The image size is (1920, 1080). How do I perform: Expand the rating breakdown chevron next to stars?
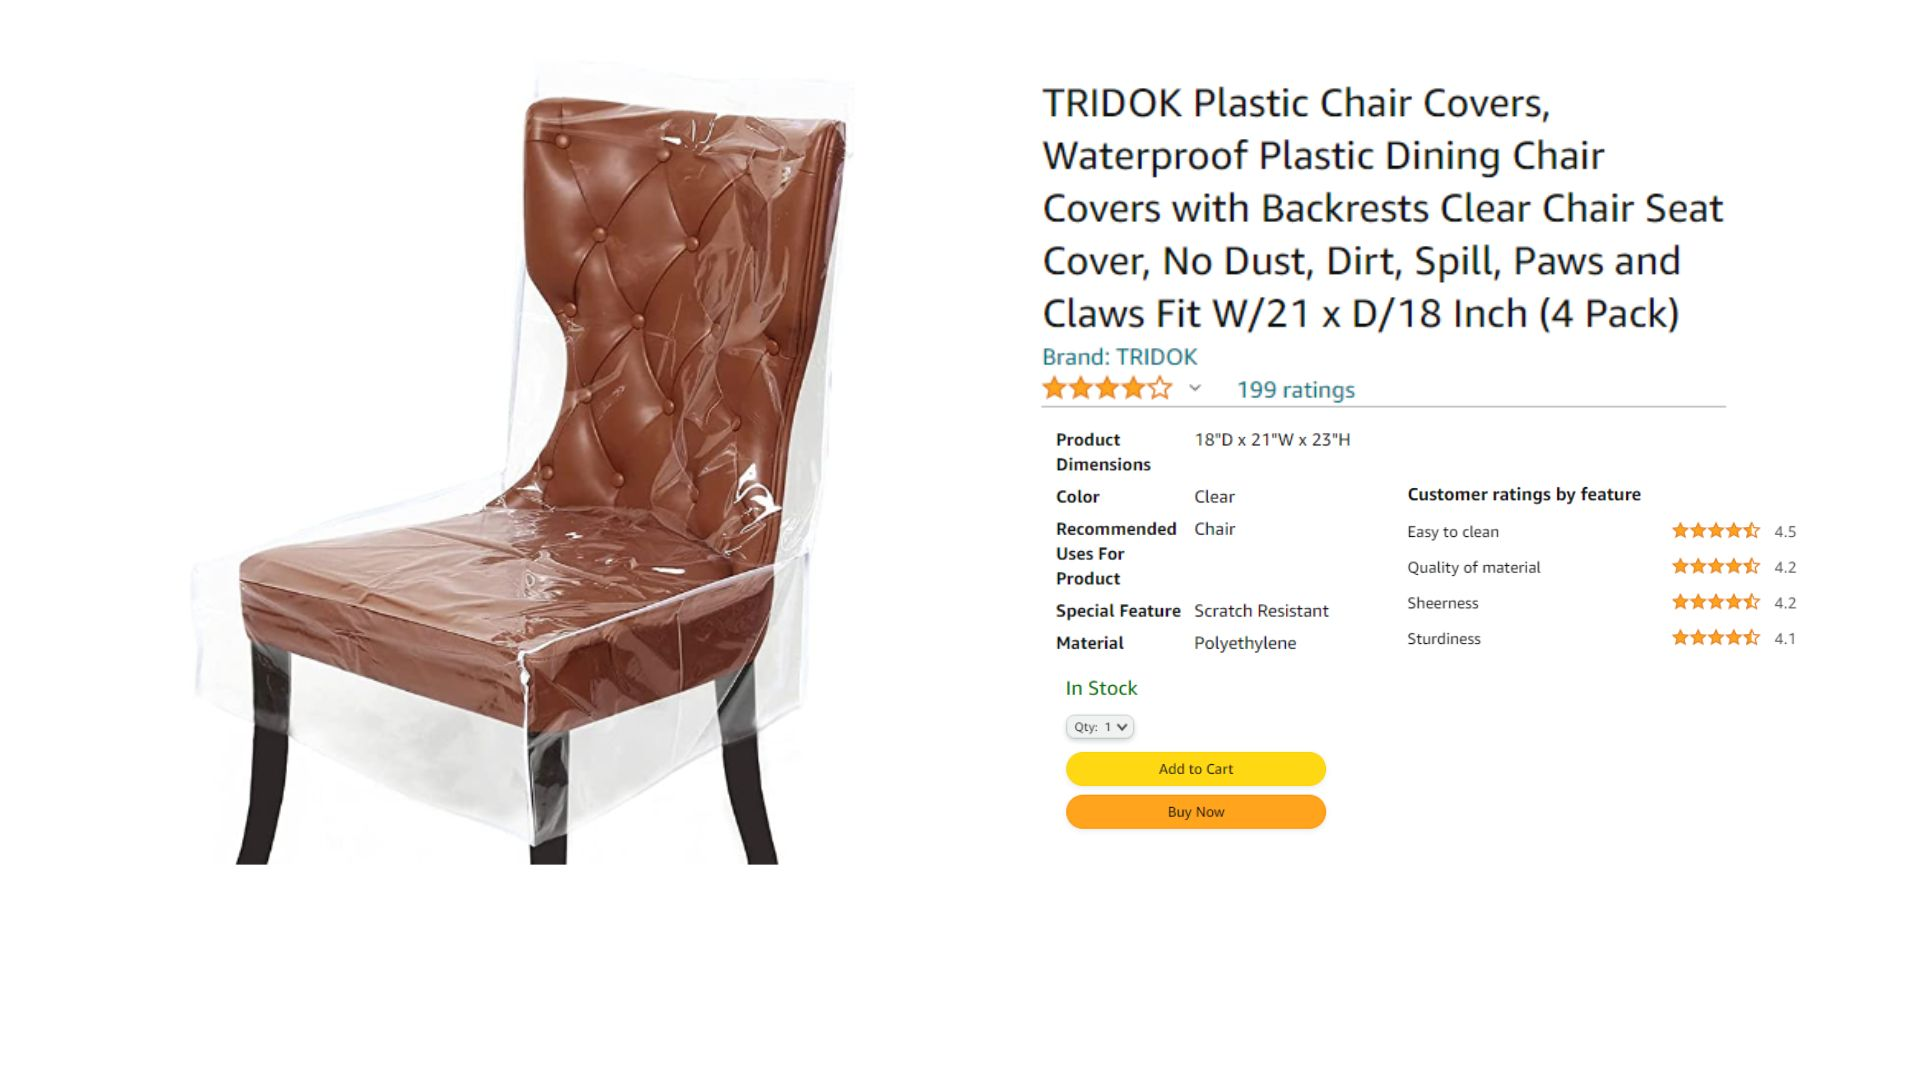click(1195, 389)
